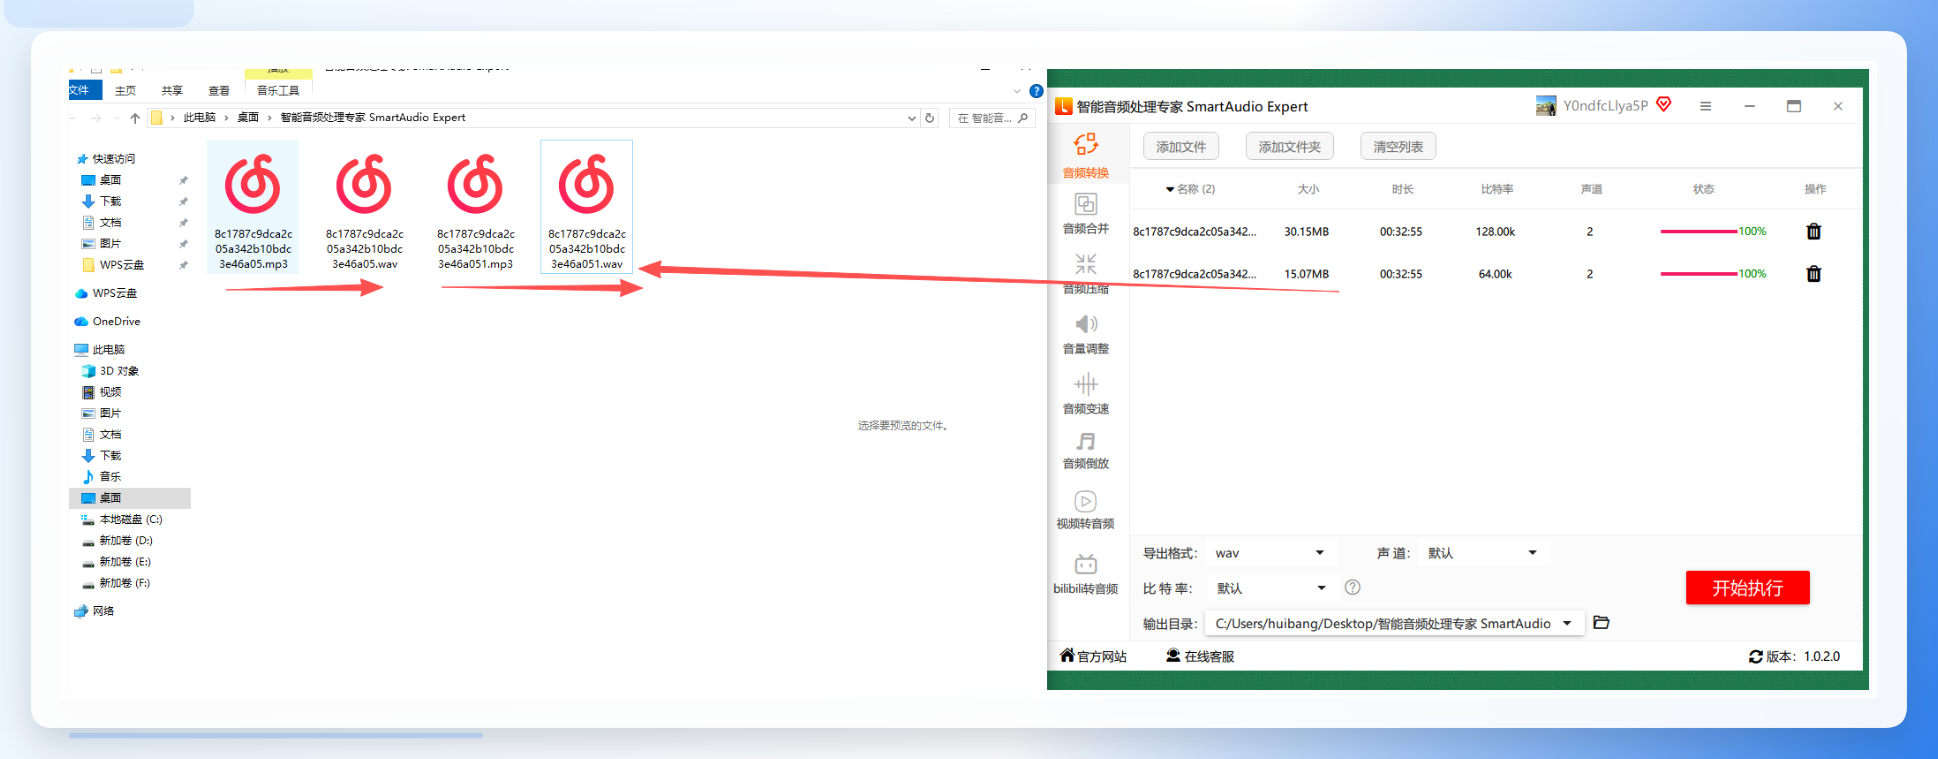Expand the Explorer address bar history dropdown
Viewport: 1938px width, 759px height.
coord(911,118)
